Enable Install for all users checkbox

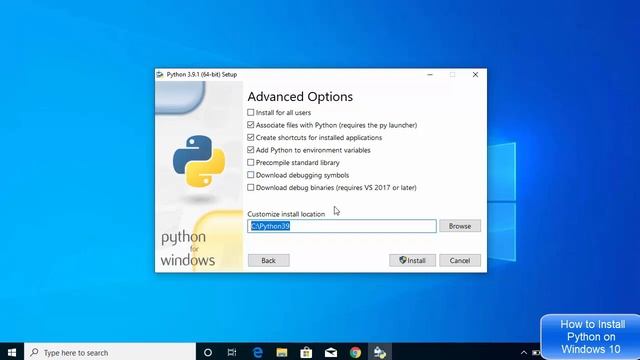point(251,112)
